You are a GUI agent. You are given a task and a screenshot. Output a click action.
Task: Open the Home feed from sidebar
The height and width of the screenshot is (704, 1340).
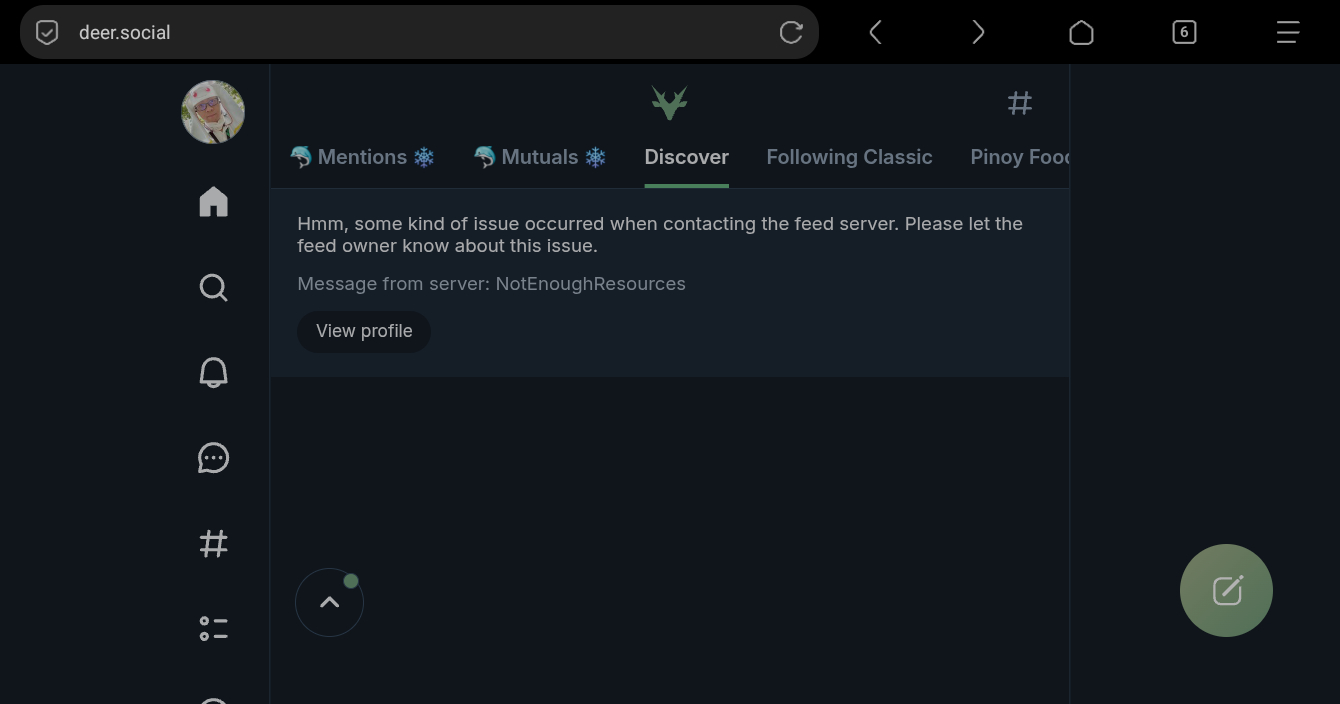point(213,202)
